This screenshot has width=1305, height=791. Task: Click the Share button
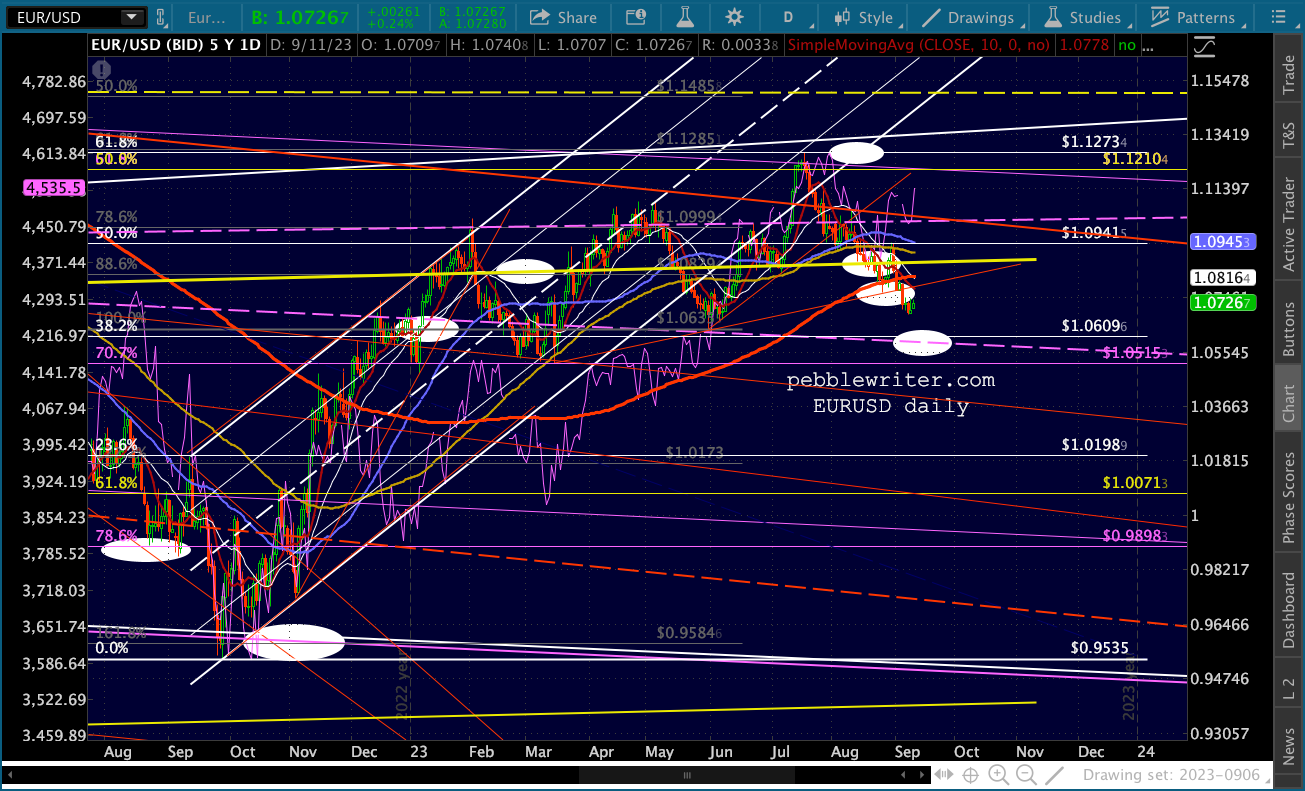563,17
